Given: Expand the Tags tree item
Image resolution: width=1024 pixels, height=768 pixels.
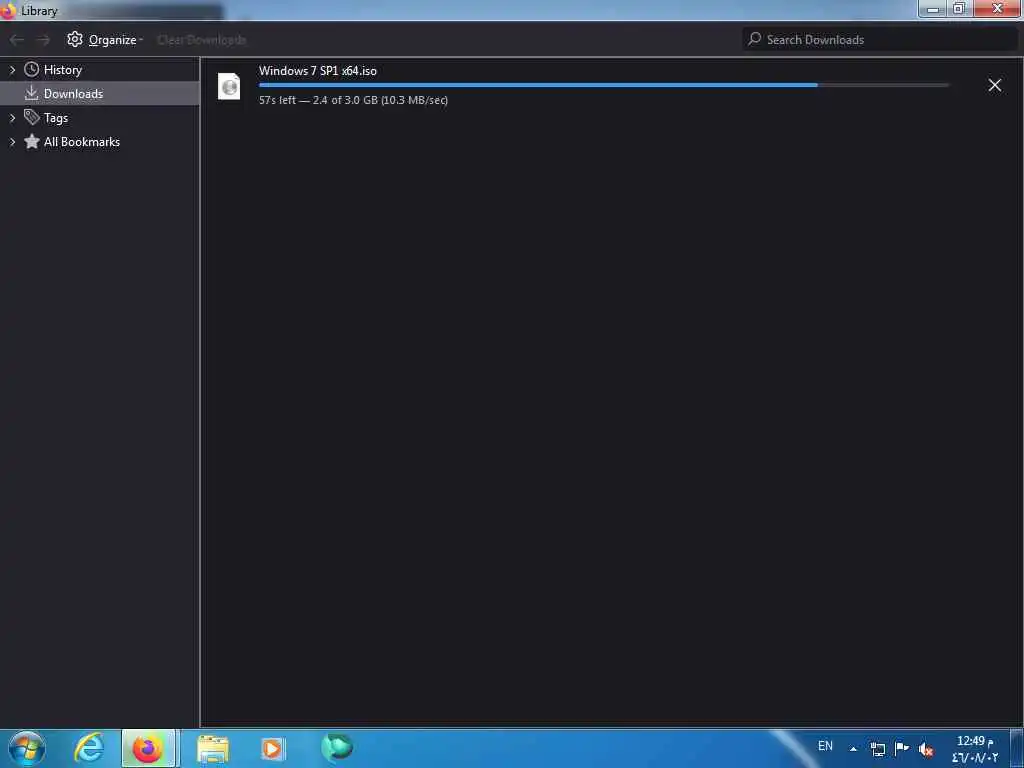Looking at the screenshot, I should tap(12, 118).
